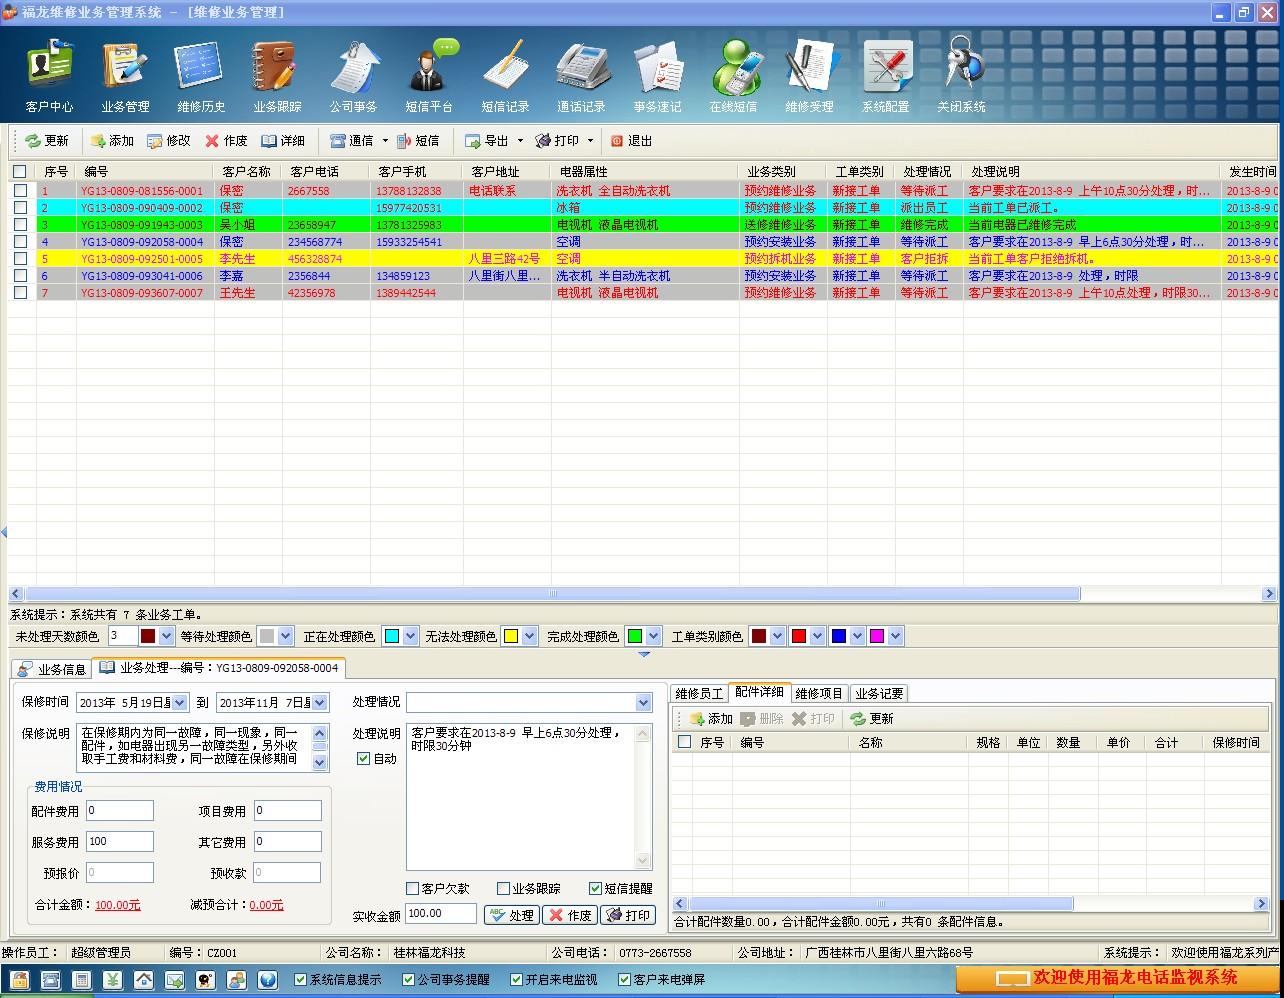Open 公司事务 module
The height and width of the screenshot is (998, 1284).
(353, 77)
